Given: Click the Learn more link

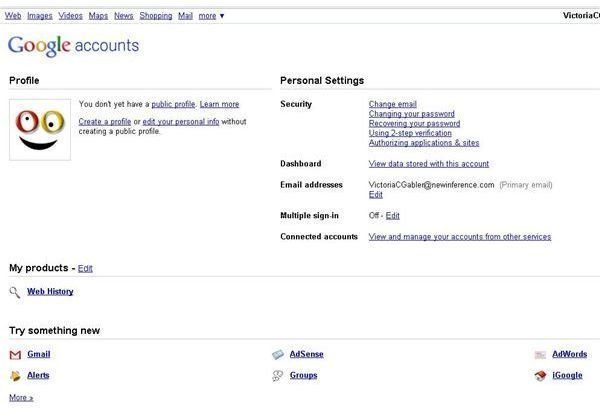Looking at the screenshot, I should 219,104.
